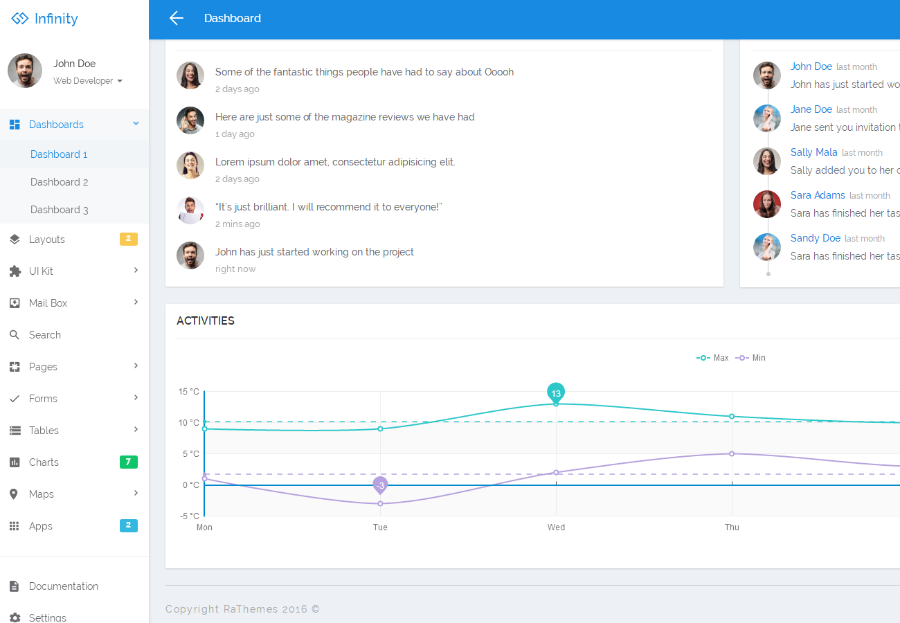The image size is (900, 623).
Task: Click the 13 data point on Wed
Action: pos(556,393)
